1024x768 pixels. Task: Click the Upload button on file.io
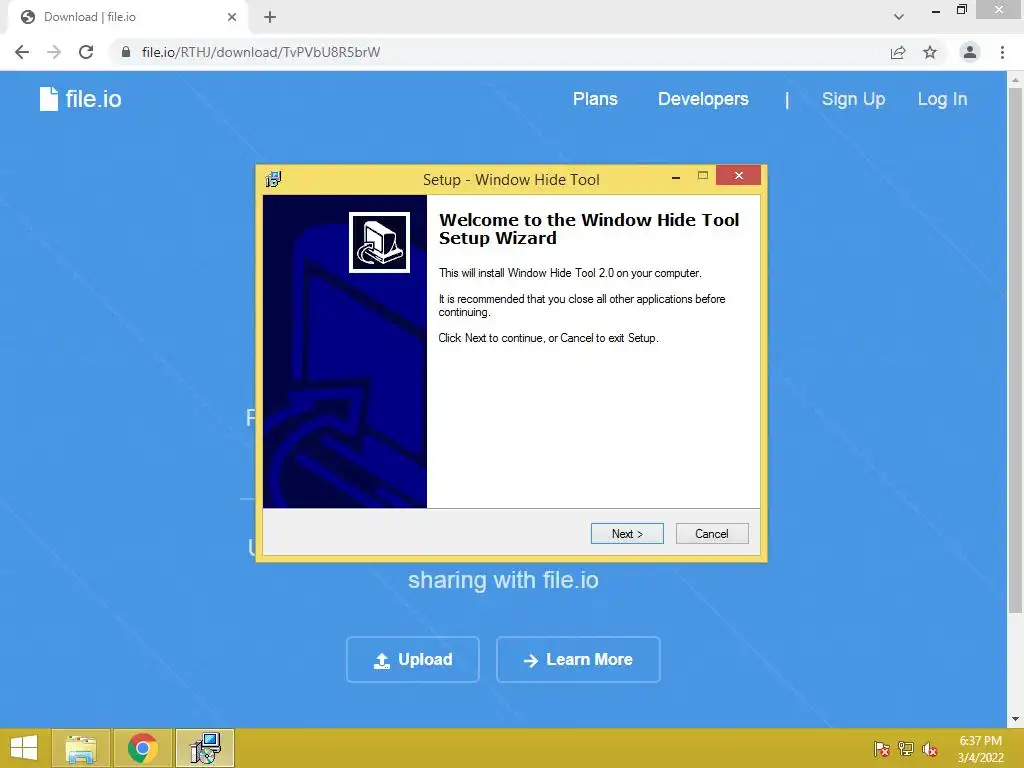pos(413,660)
